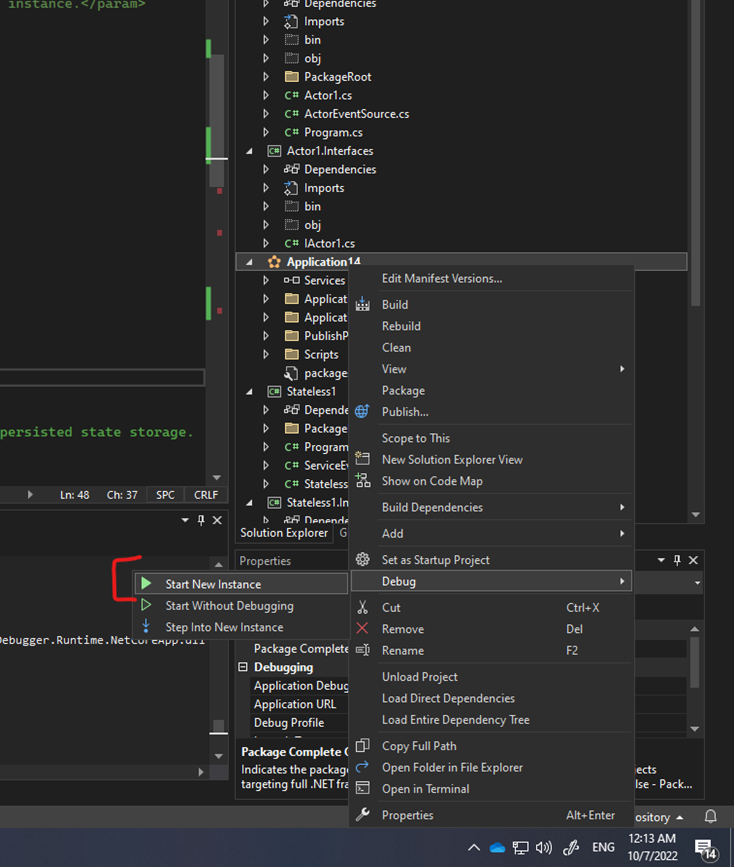
Task: Open the Build Dependencies submenu
Action: pos(491,507)
